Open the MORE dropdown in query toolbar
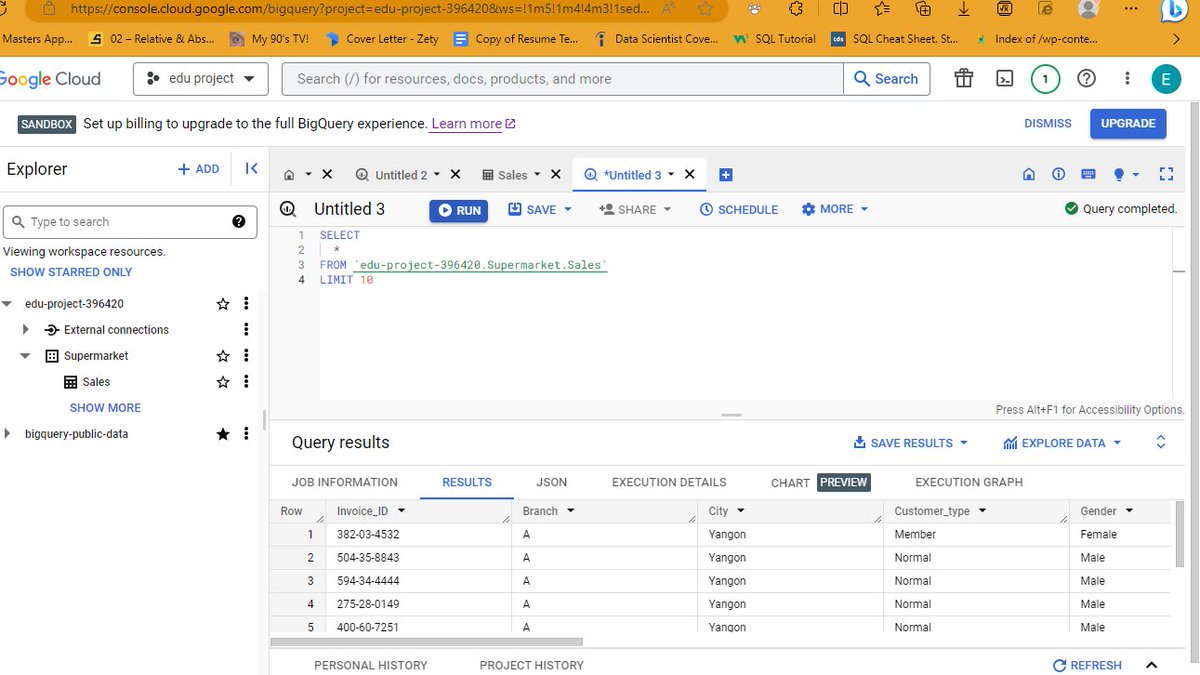This screenshot has width=1200, height=675. [x=834, y=209]
